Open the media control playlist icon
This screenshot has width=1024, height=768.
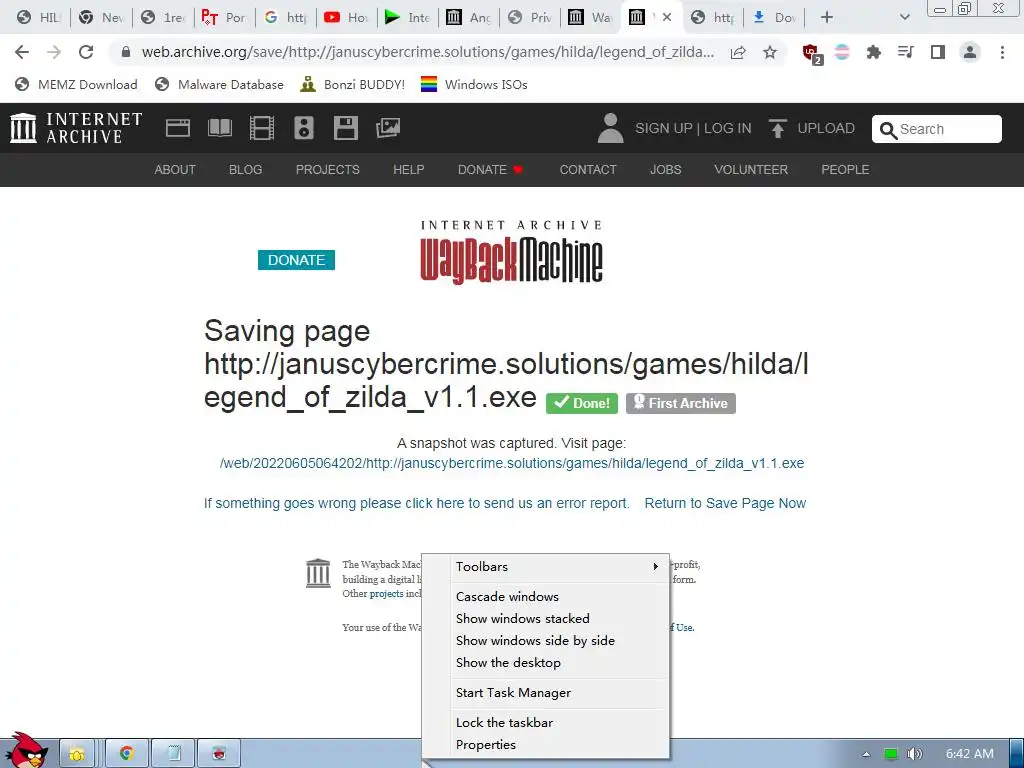(x=905, y=52)
